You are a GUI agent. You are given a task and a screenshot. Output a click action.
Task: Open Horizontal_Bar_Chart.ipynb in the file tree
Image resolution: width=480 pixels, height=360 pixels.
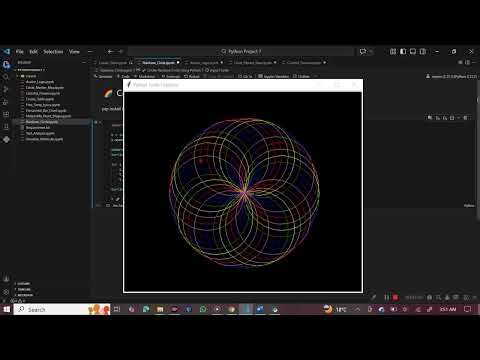[46, 110]
